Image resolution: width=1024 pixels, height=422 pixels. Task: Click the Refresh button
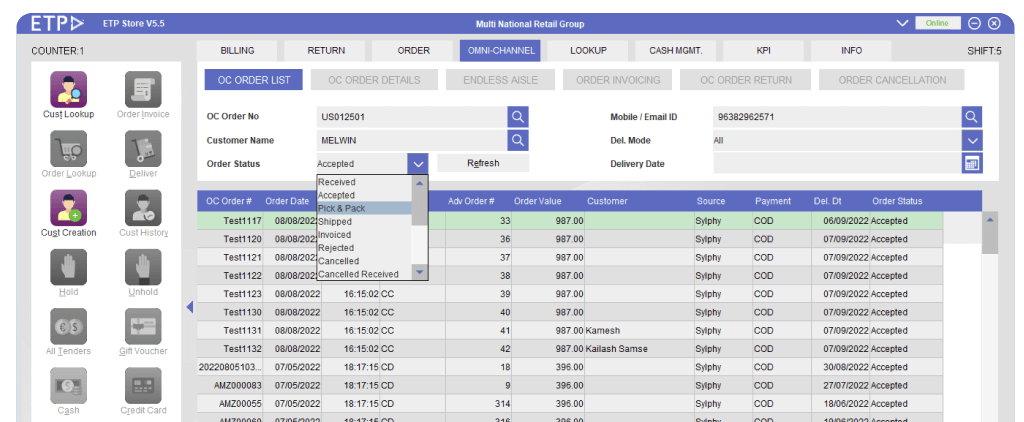click(483, 163)
